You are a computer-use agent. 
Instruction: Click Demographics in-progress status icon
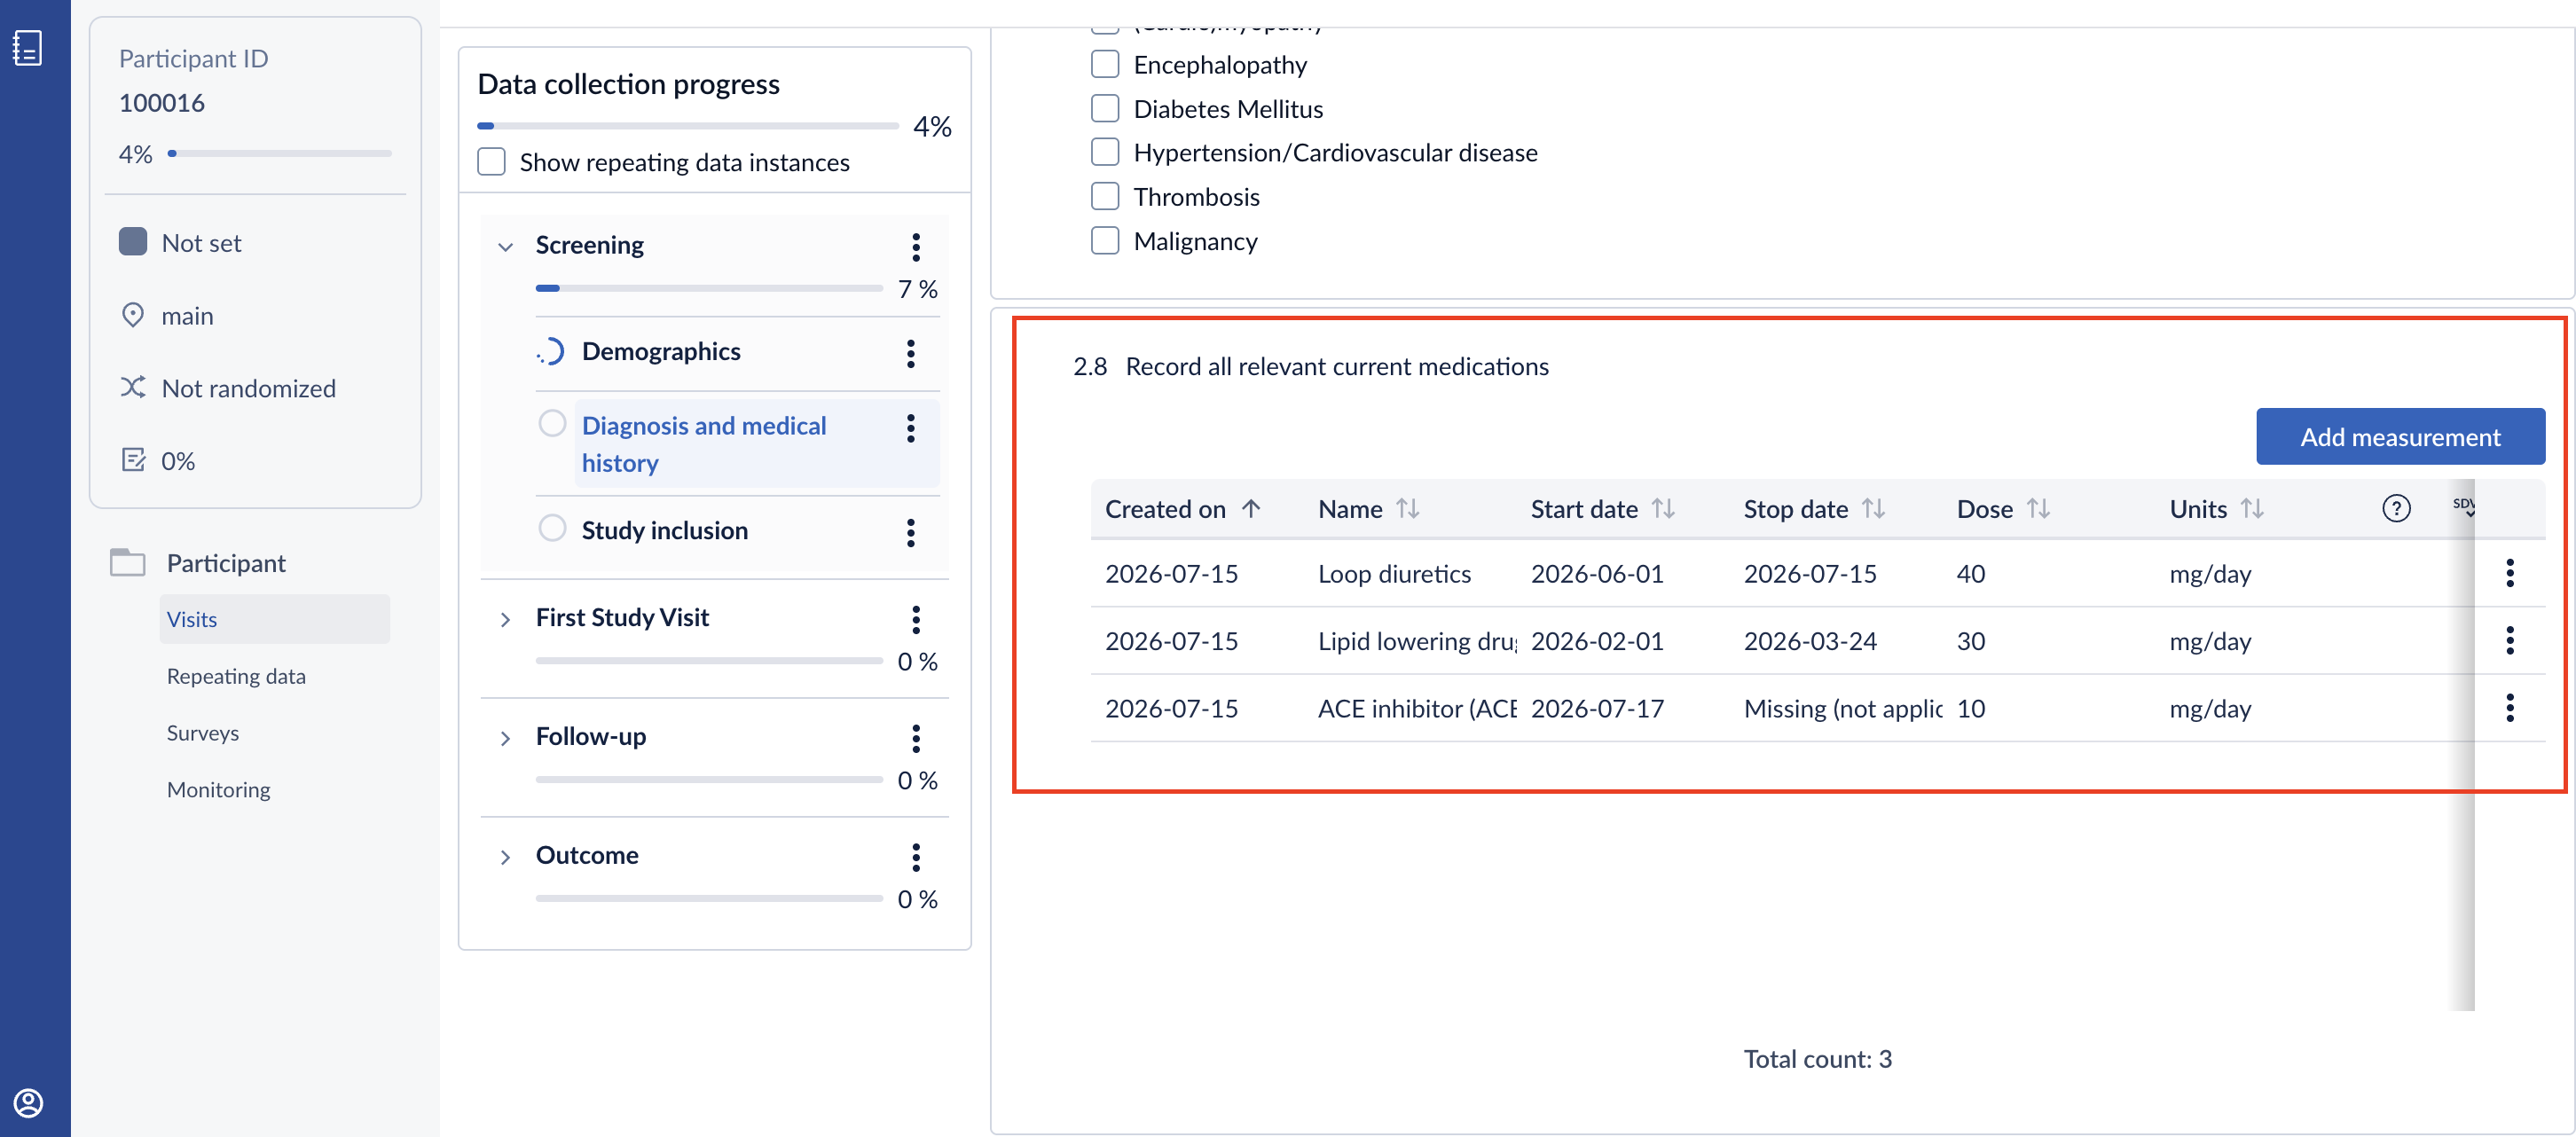coord(550,352)
